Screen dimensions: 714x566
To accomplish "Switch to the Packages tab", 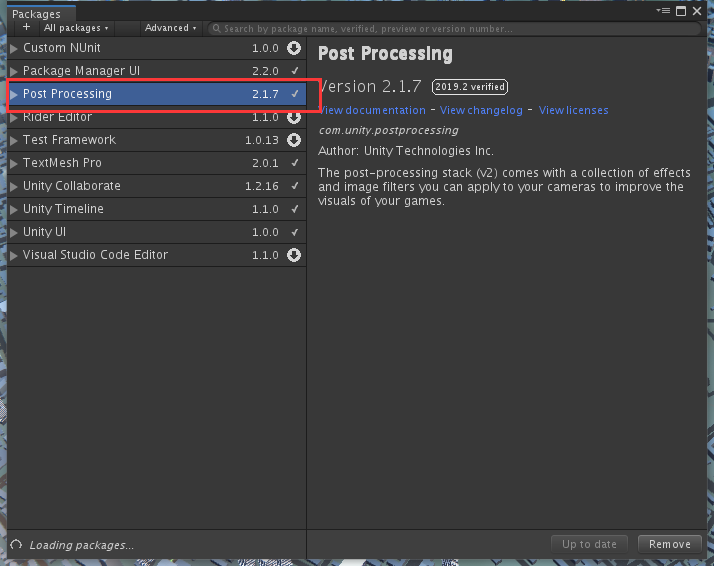I will (x=36, y=14).
